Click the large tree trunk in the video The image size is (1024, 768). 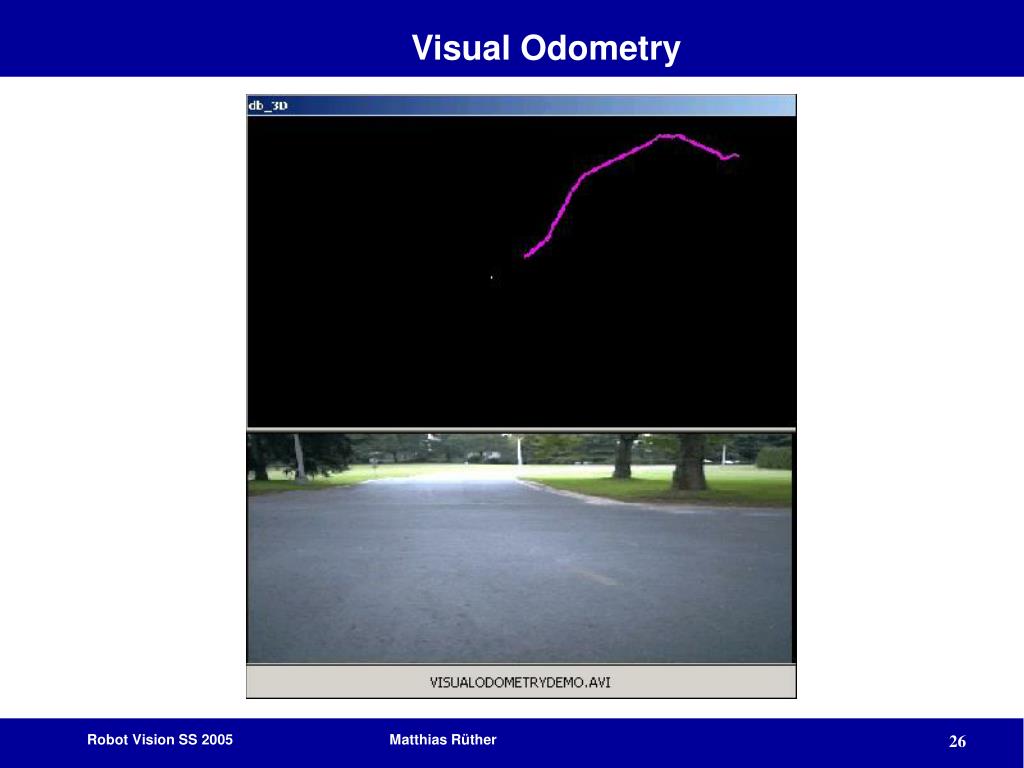click(x=690, y=462)
